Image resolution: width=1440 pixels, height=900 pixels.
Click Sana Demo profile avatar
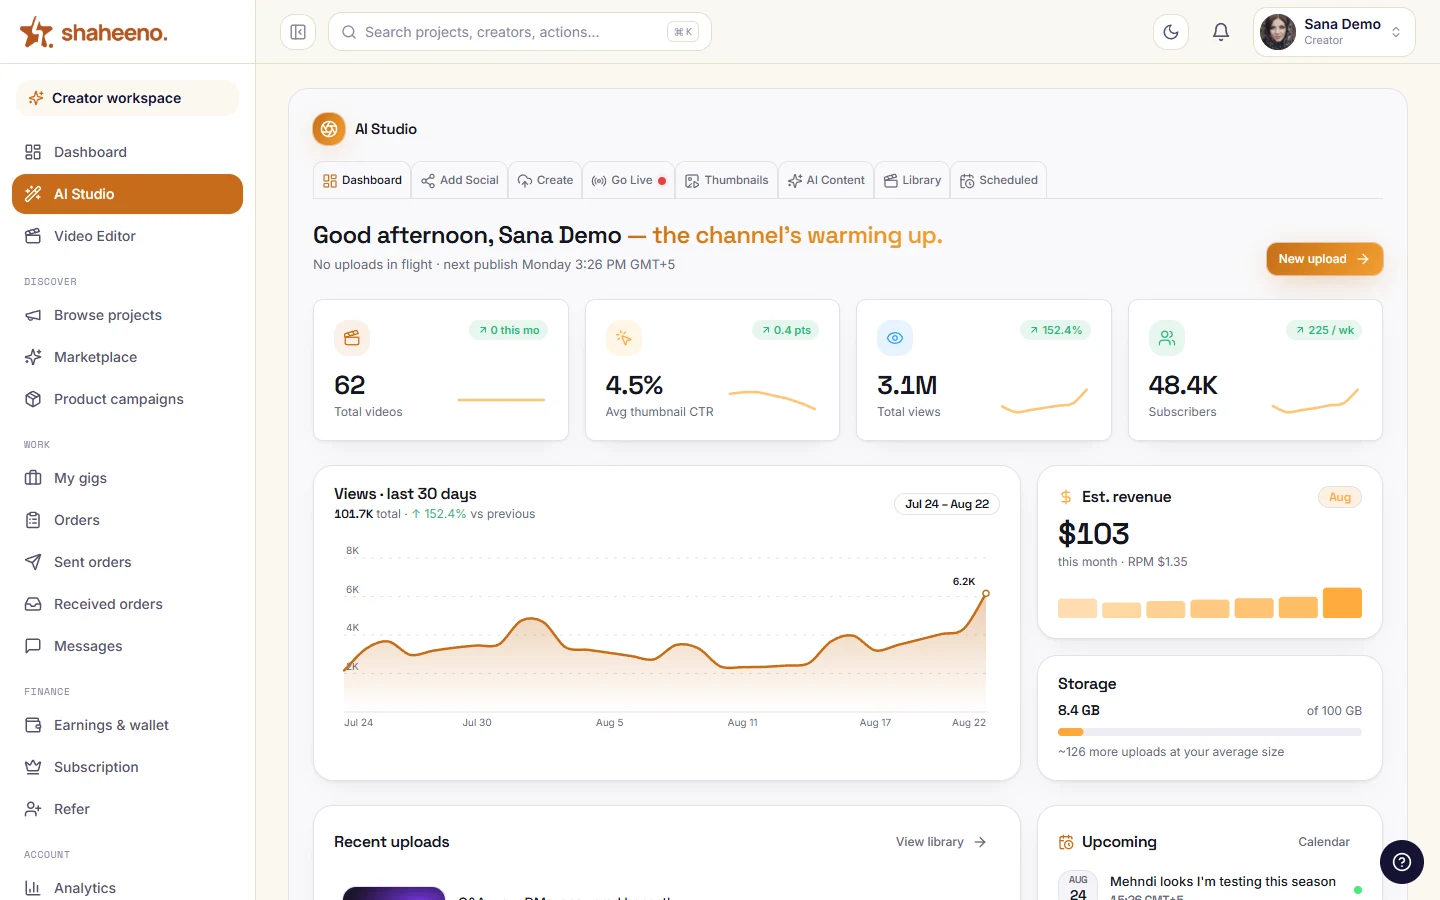coord(1278,32)
